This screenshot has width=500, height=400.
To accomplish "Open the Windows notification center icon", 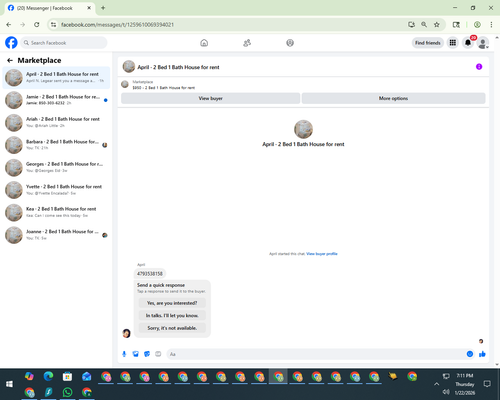I will pyautogui.click(x=487, y=384).
